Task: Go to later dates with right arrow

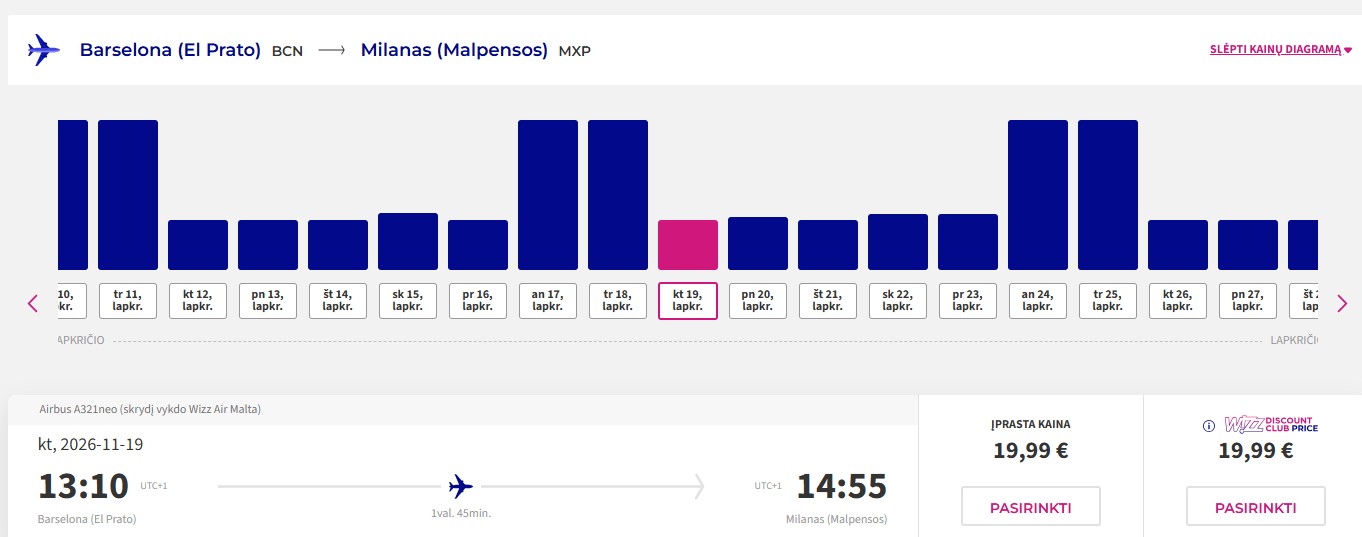Action: click(1342, 303)
